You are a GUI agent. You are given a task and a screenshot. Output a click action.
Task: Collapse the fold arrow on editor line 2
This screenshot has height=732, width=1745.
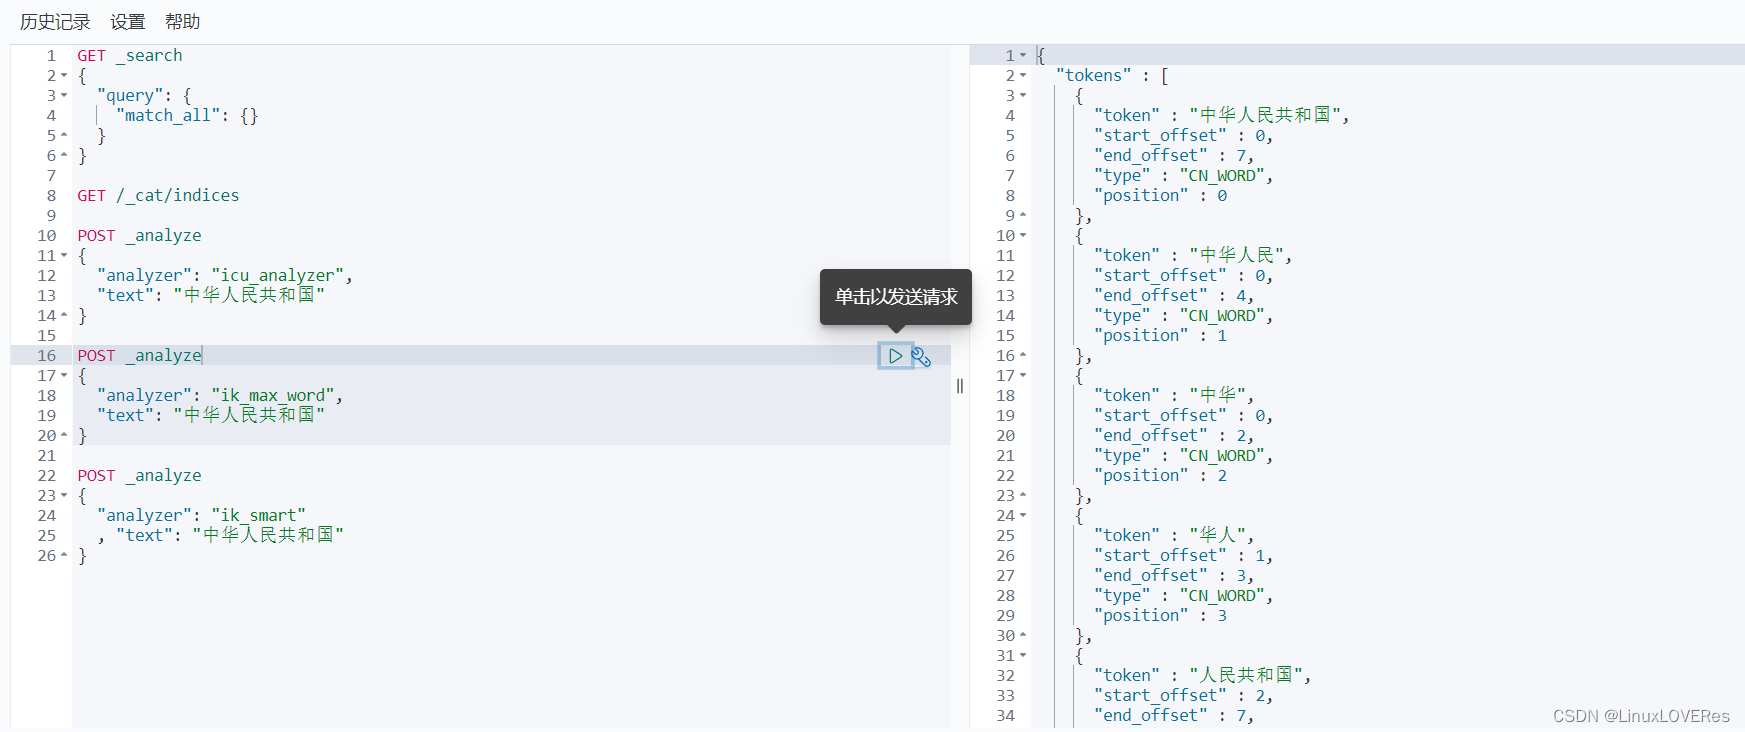click(x=64, y=76)
